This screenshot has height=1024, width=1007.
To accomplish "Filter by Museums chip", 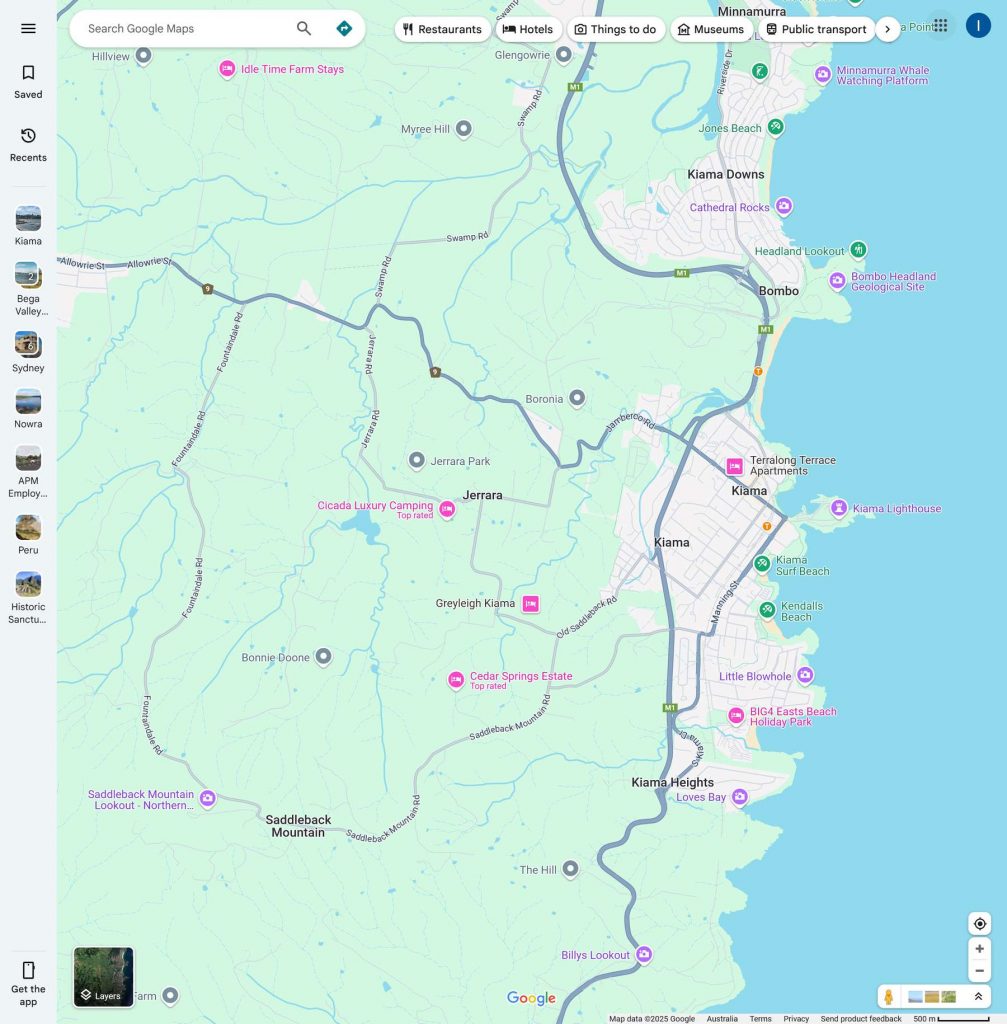I will pos(711,29).
